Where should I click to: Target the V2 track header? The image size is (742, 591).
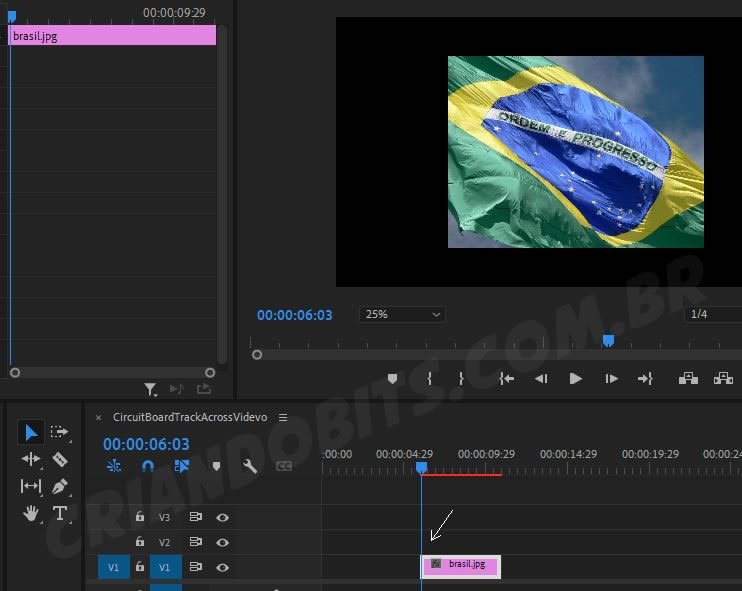(x=164, y=542)
